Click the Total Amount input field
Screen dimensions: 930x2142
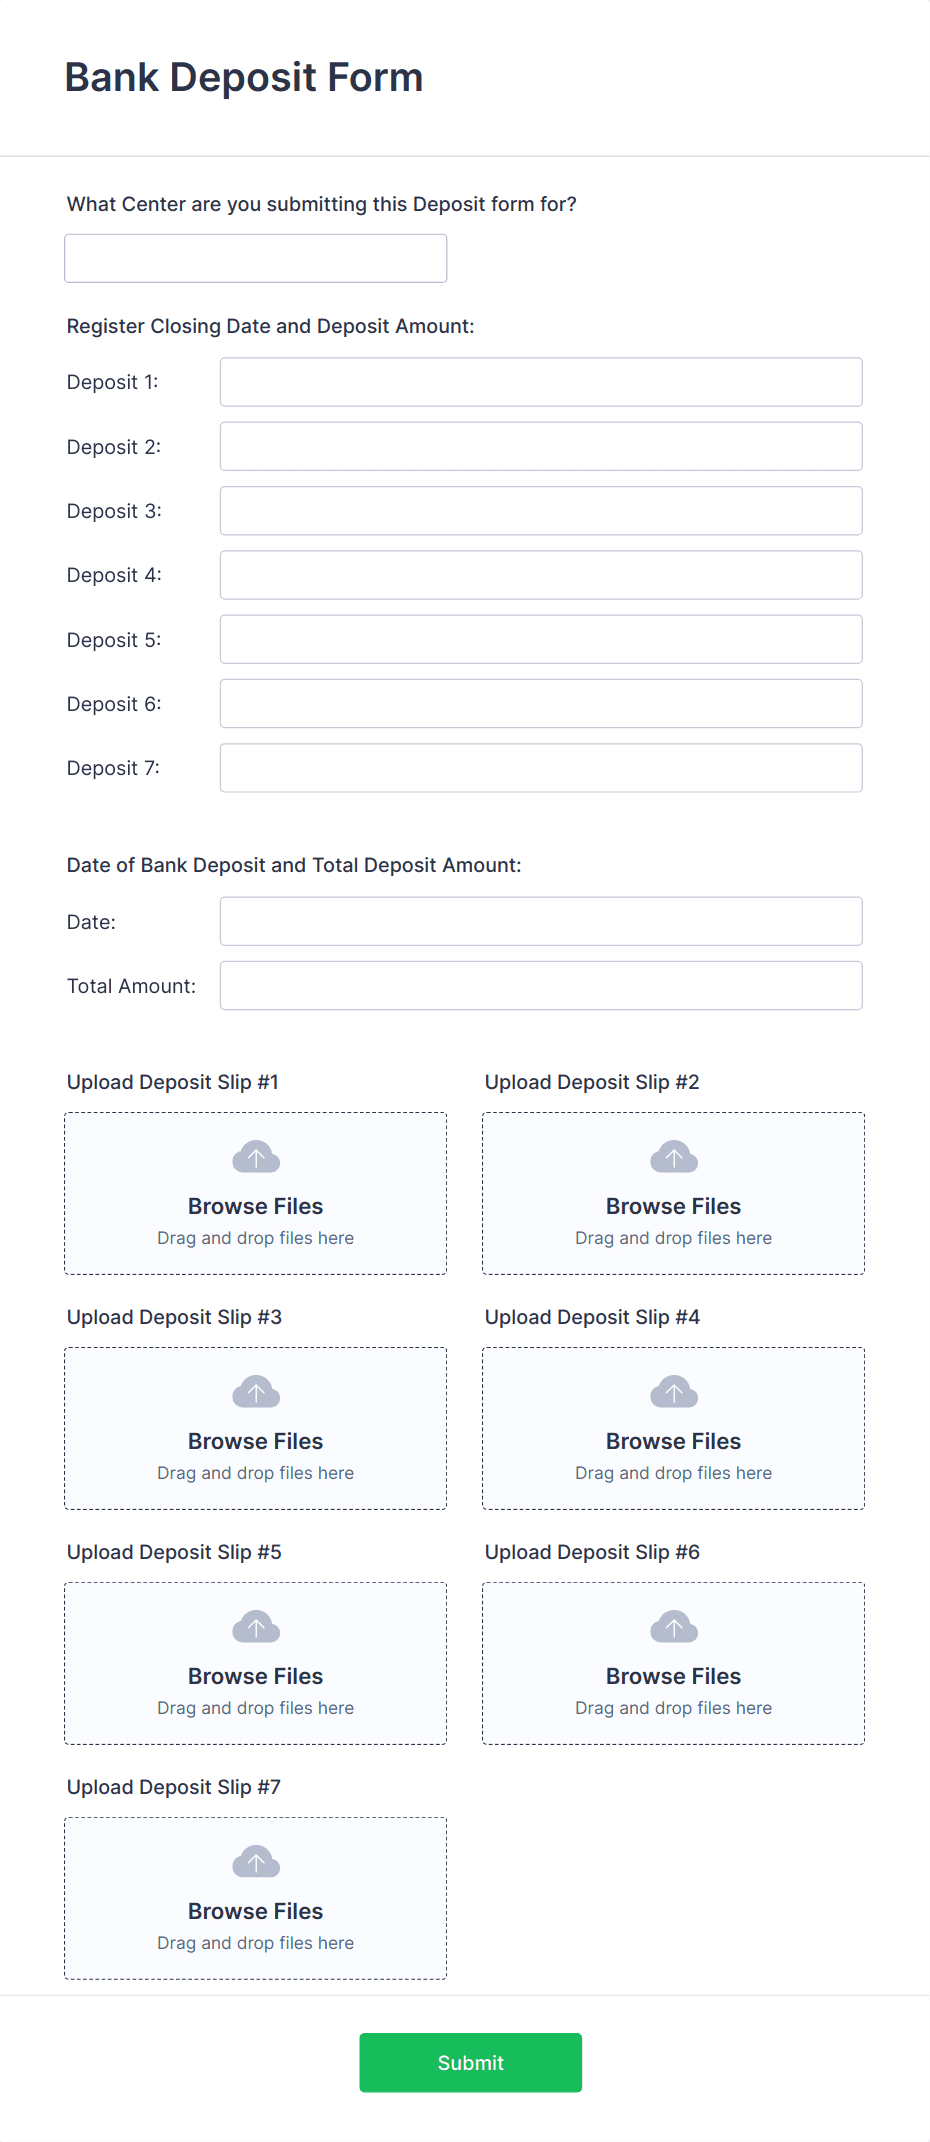pyautogui.click(x=540, y=985)
